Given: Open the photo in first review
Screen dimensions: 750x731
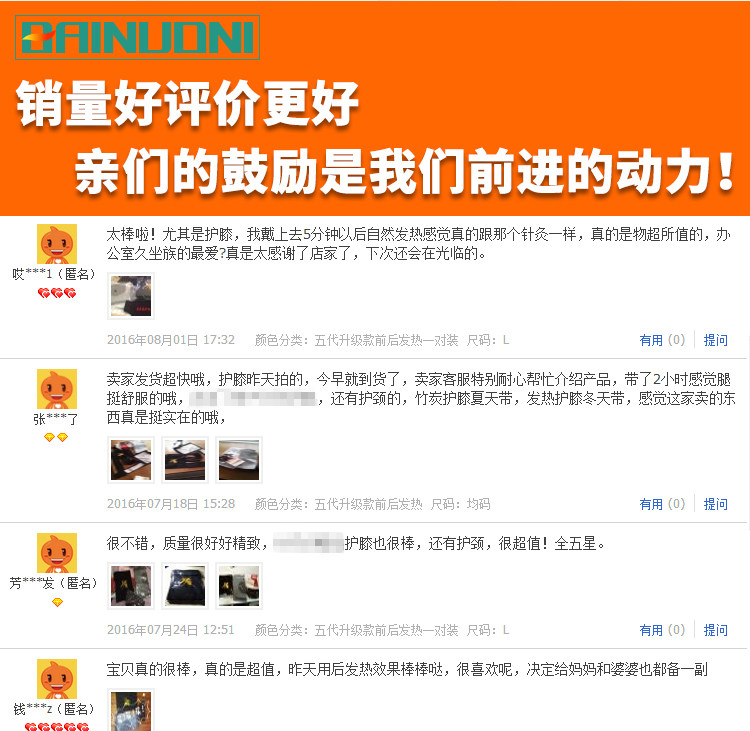Looking at the screenshot, I should pos(131,296).
